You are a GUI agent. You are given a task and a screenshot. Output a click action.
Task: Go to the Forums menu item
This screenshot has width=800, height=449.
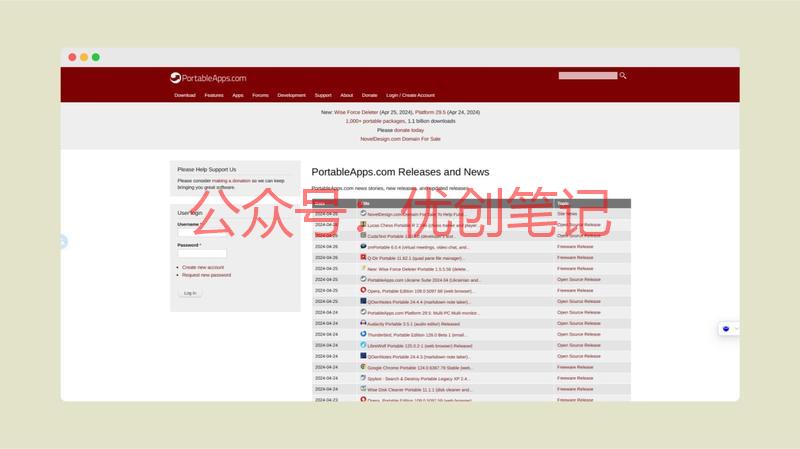pos(260,95)
